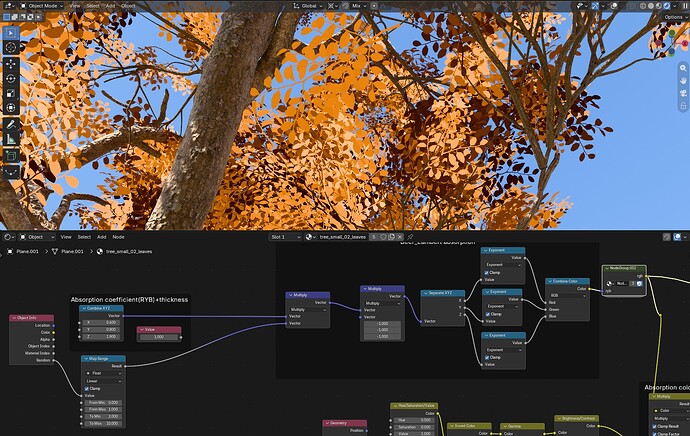Select the first selection mode icon (set new)
Viewport: 690px width, 436px height.
6,17
